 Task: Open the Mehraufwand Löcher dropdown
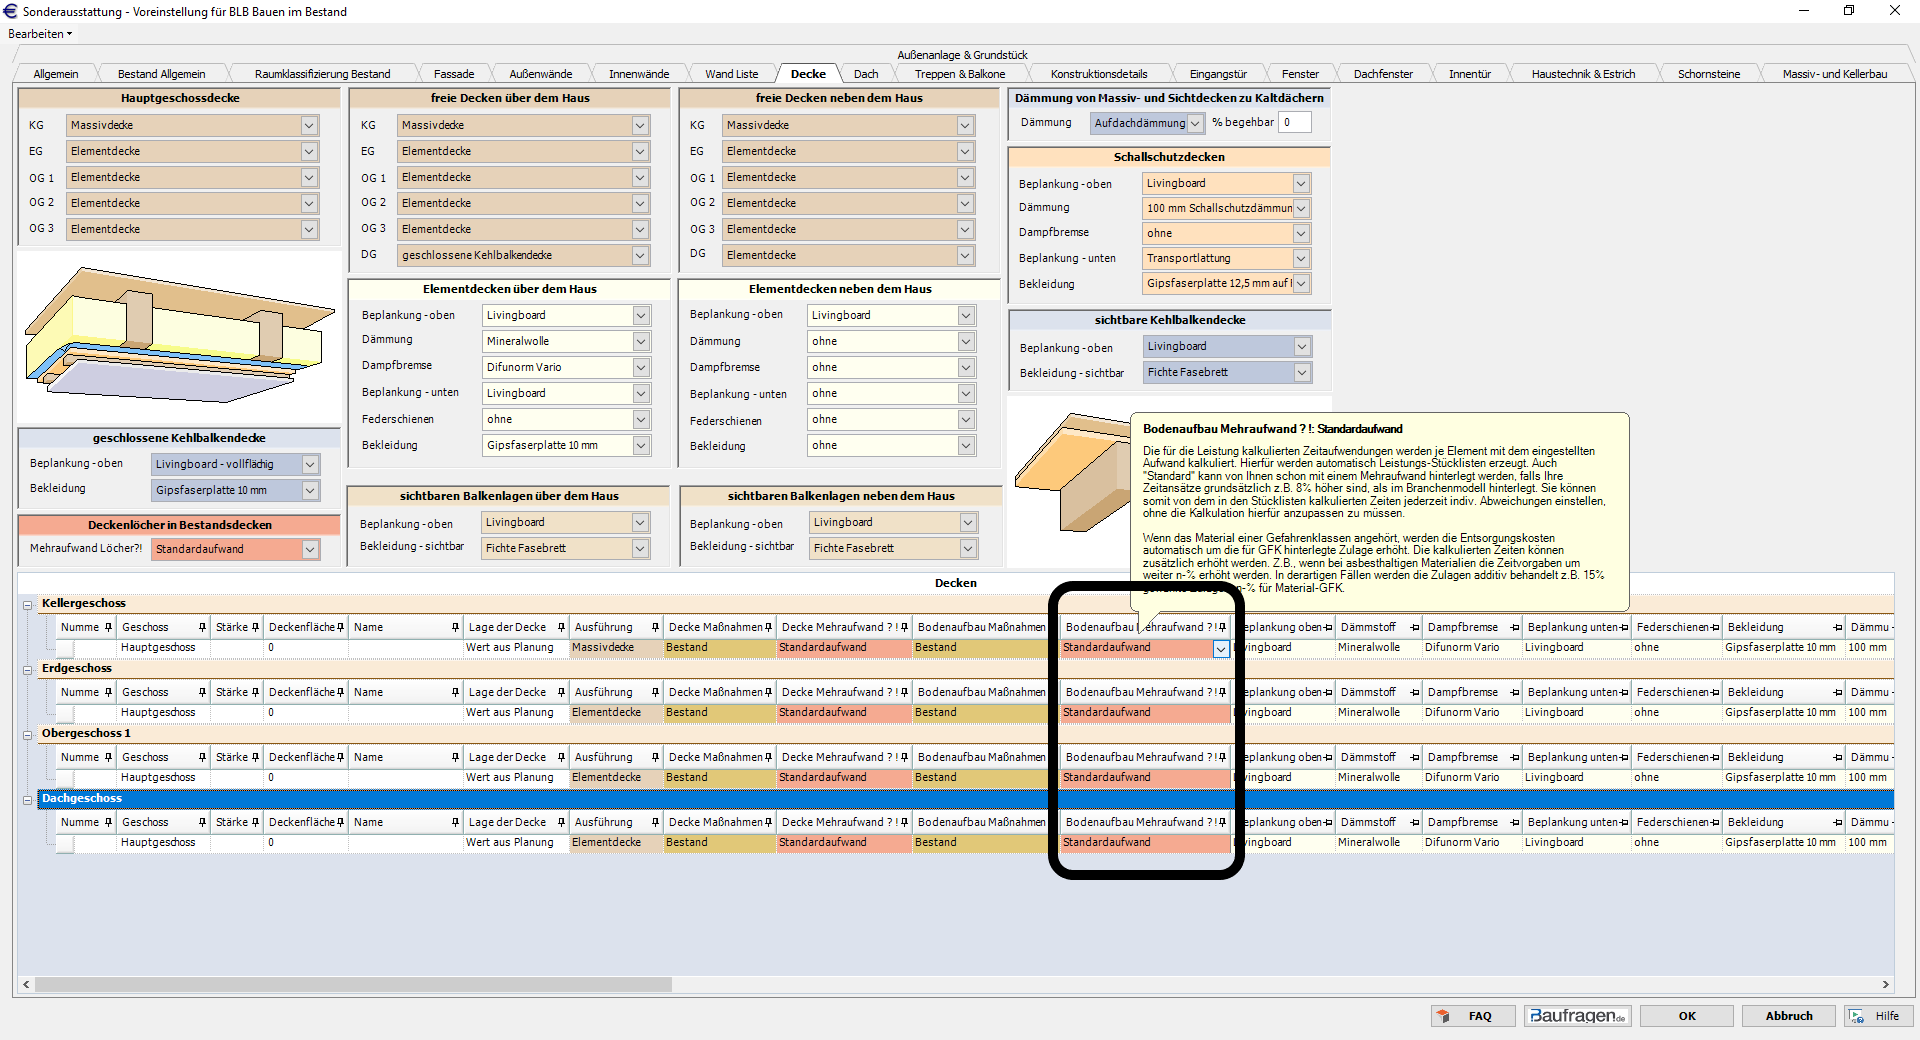(310, 550)
